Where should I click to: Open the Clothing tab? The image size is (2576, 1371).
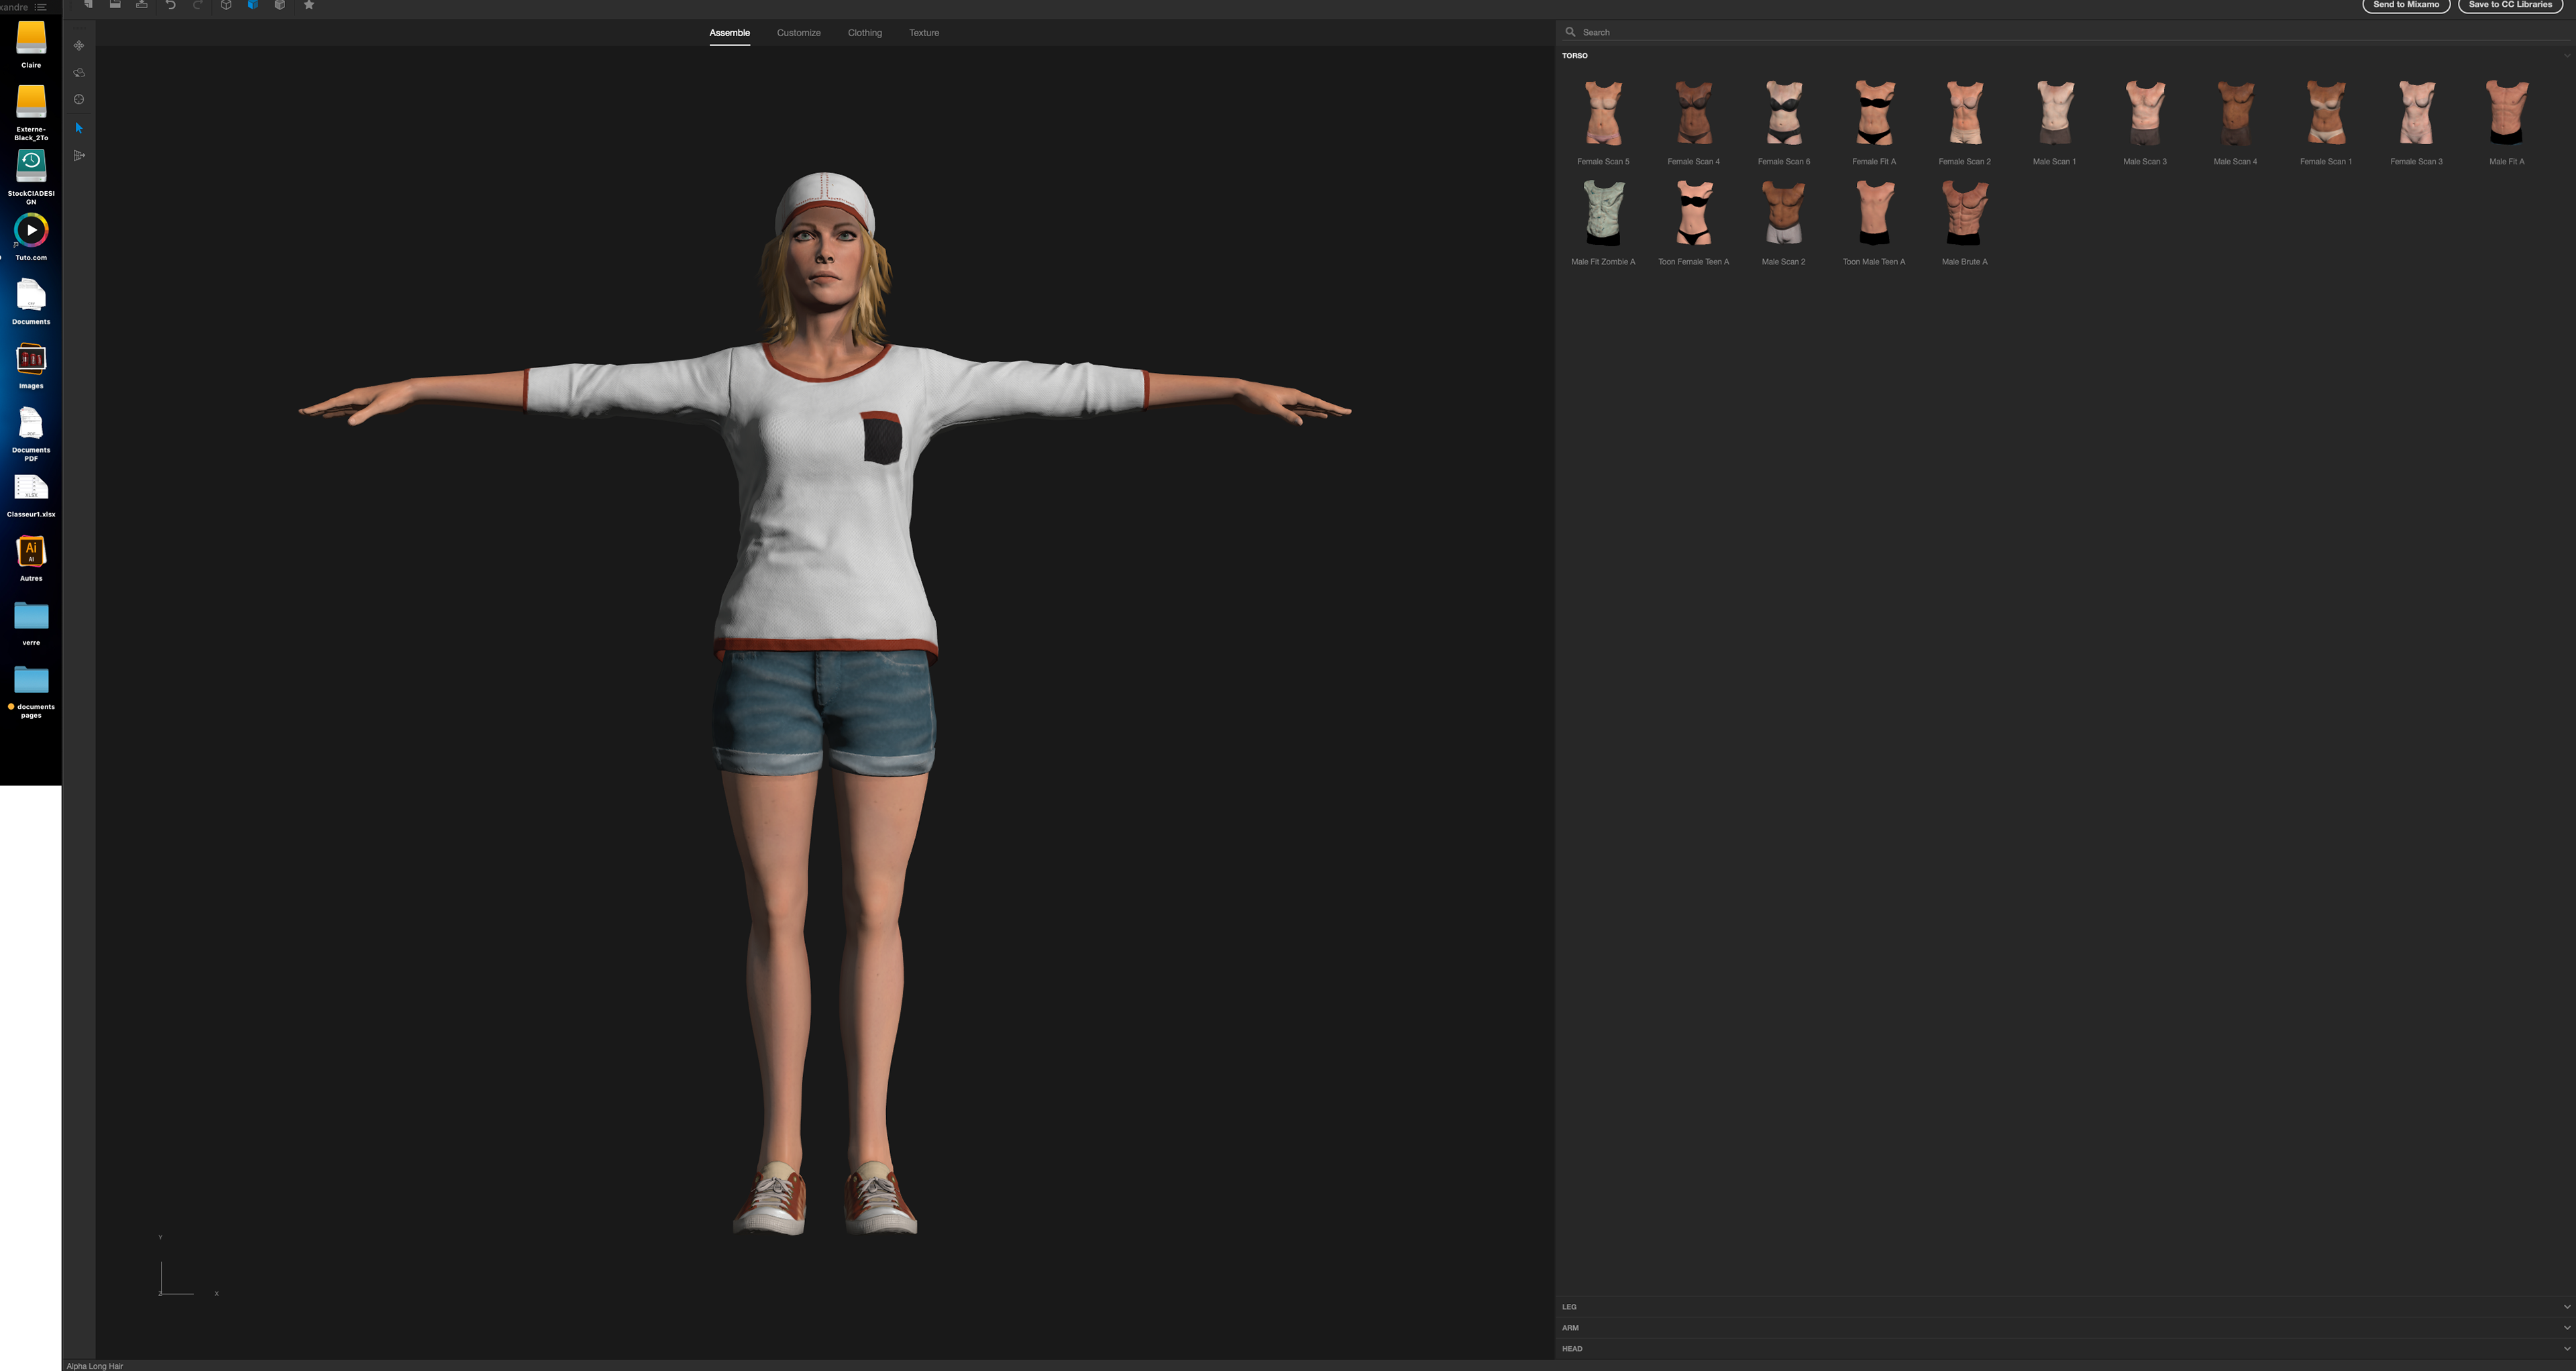tap(865, 33)
